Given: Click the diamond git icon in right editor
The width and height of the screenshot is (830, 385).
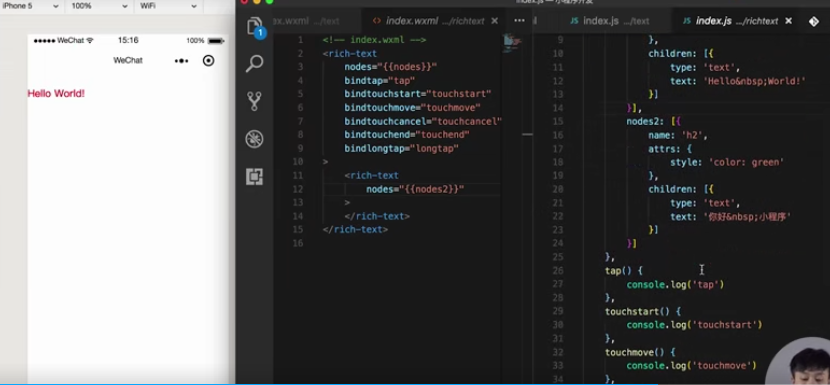Looking at the screenshot, I should coord(814,21).
